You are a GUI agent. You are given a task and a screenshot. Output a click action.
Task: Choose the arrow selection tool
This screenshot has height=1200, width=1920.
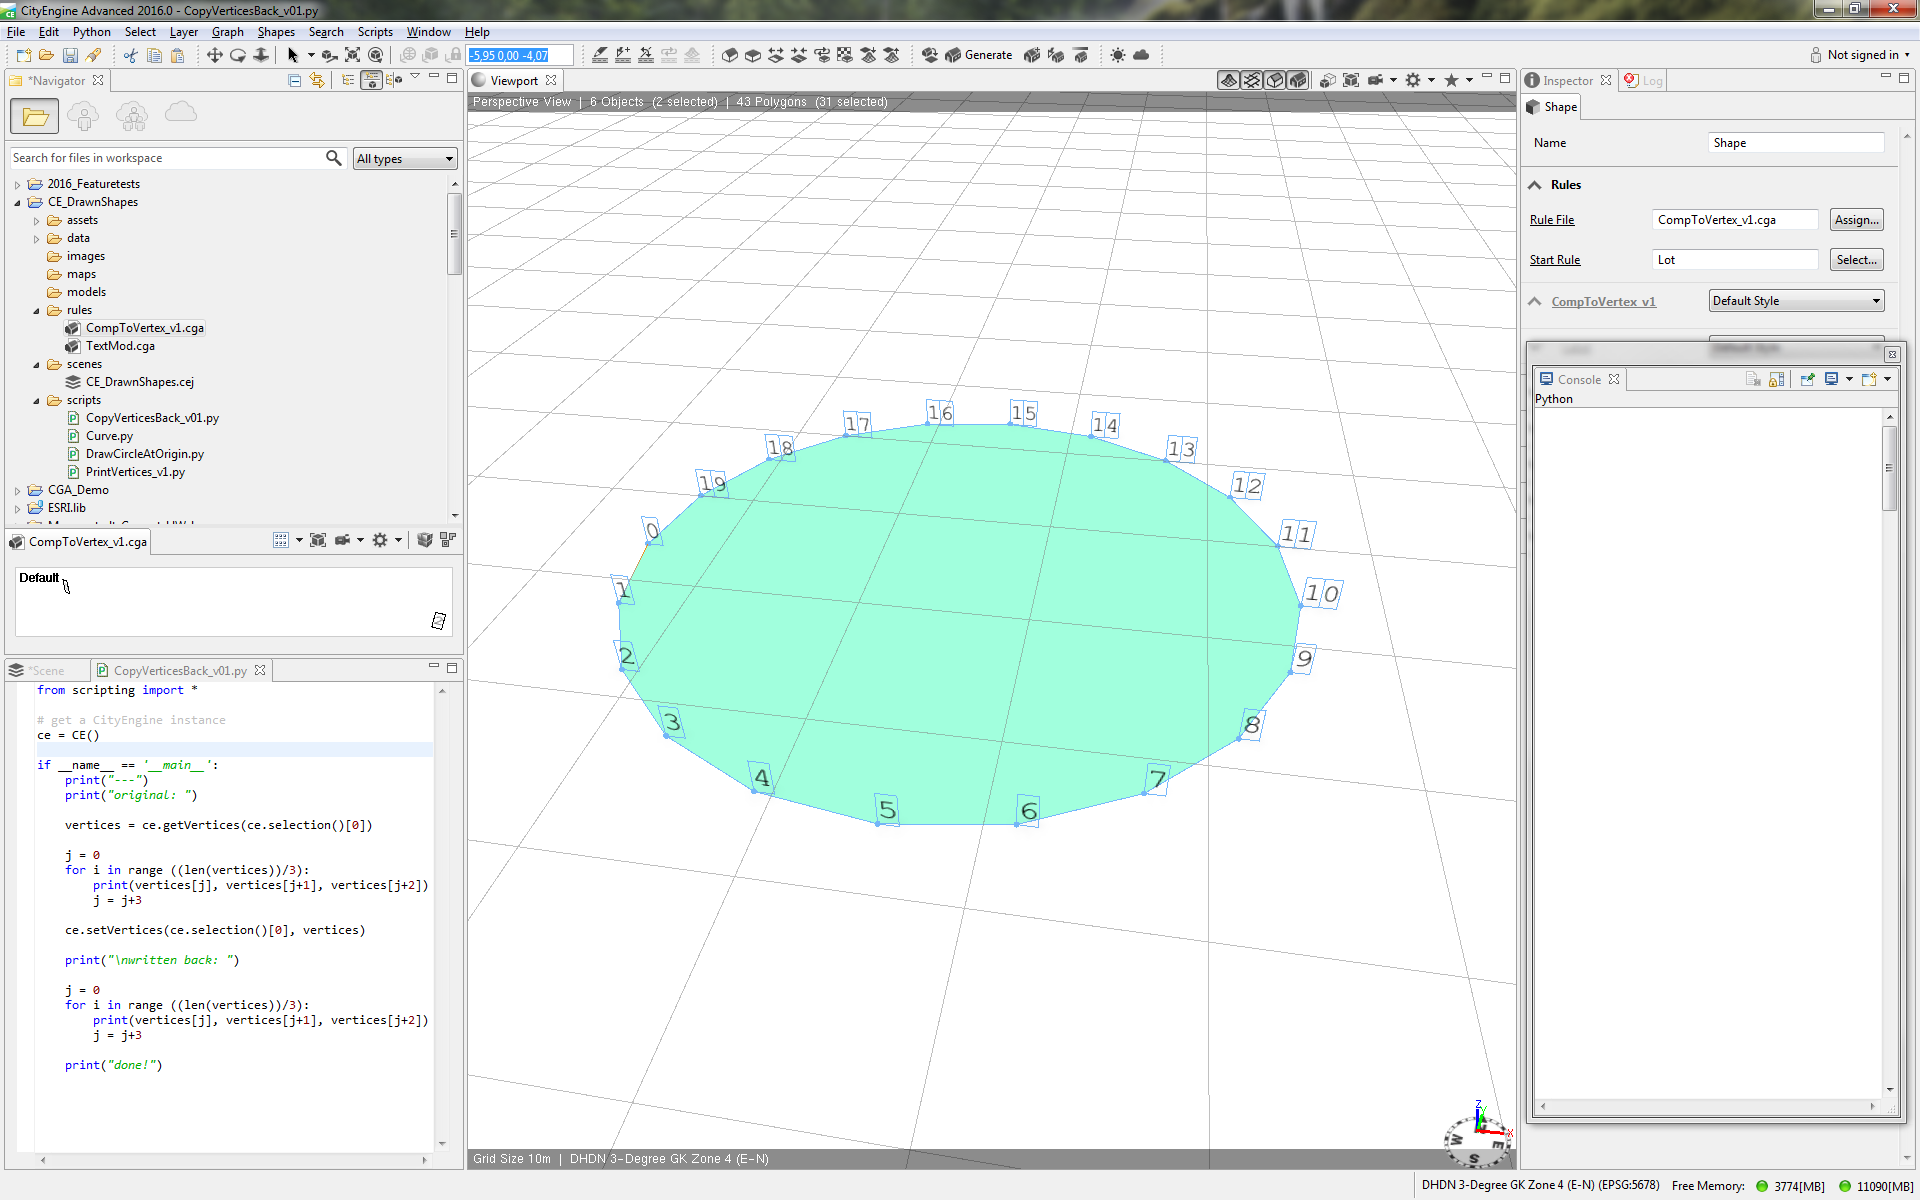point(293,55)
